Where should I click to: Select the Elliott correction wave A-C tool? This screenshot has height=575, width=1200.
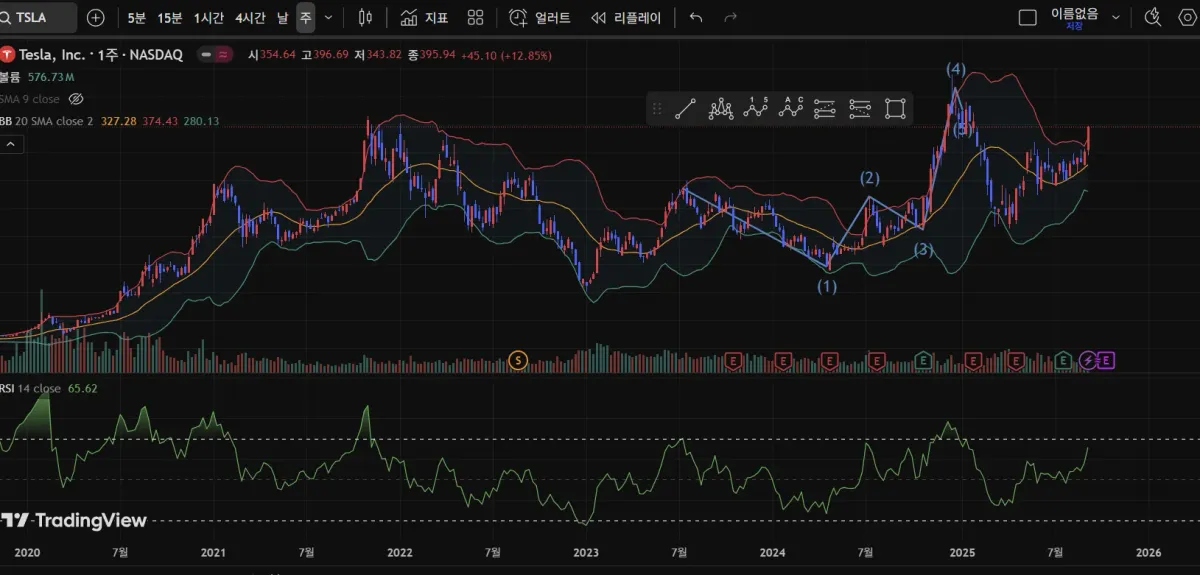[x=792, y=108]
